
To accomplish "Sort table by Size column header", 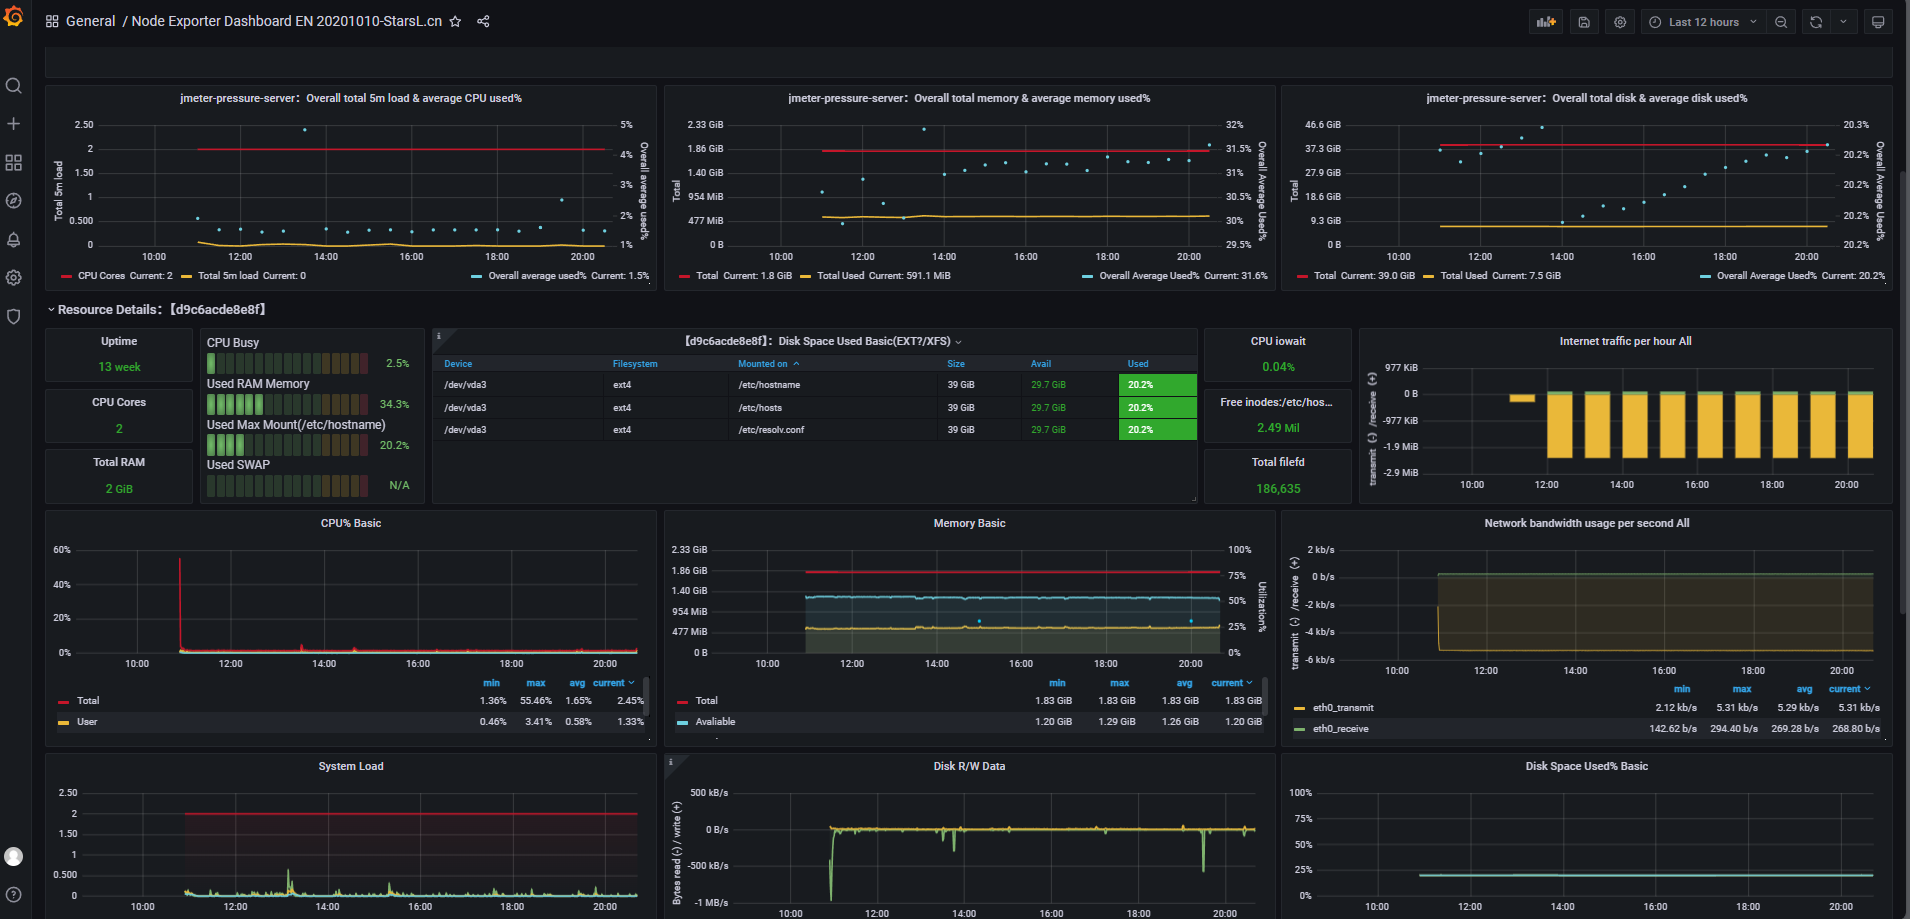I will [x=956, y=364].
